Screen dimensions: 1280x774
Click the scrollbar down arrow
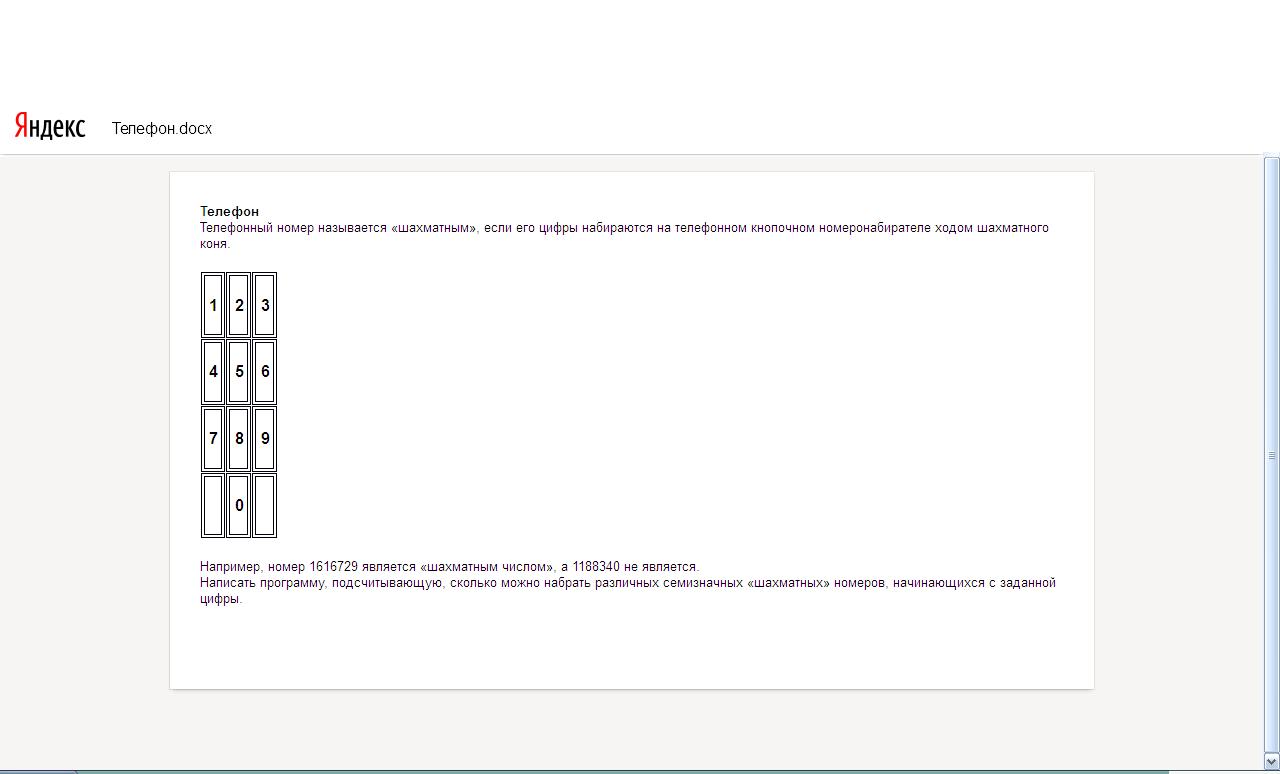(x=1272, y=762)
